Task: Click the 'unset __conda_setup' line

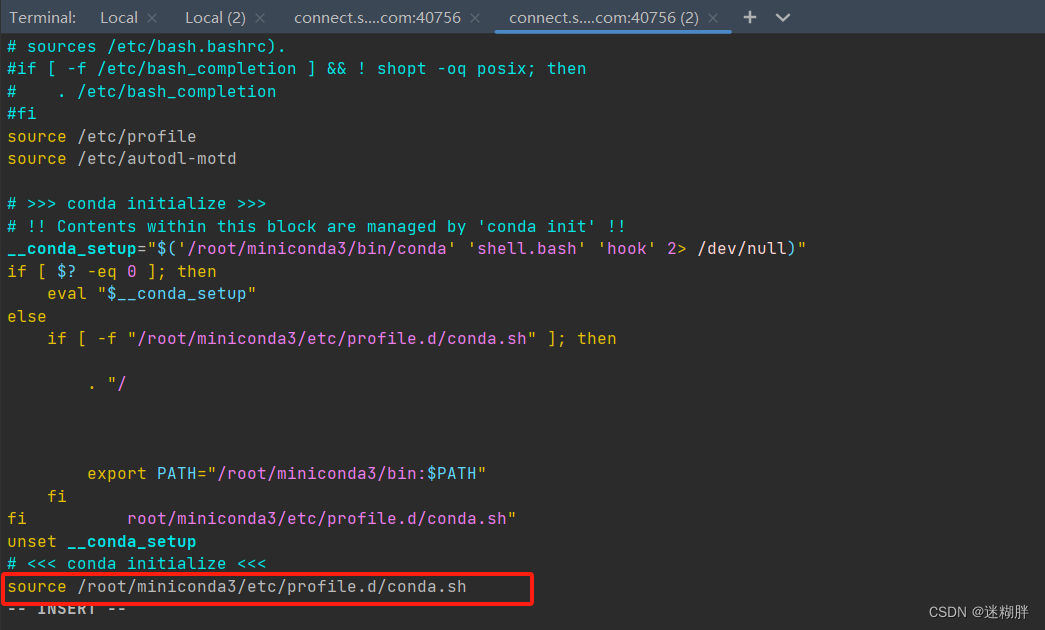Action: 102,541
